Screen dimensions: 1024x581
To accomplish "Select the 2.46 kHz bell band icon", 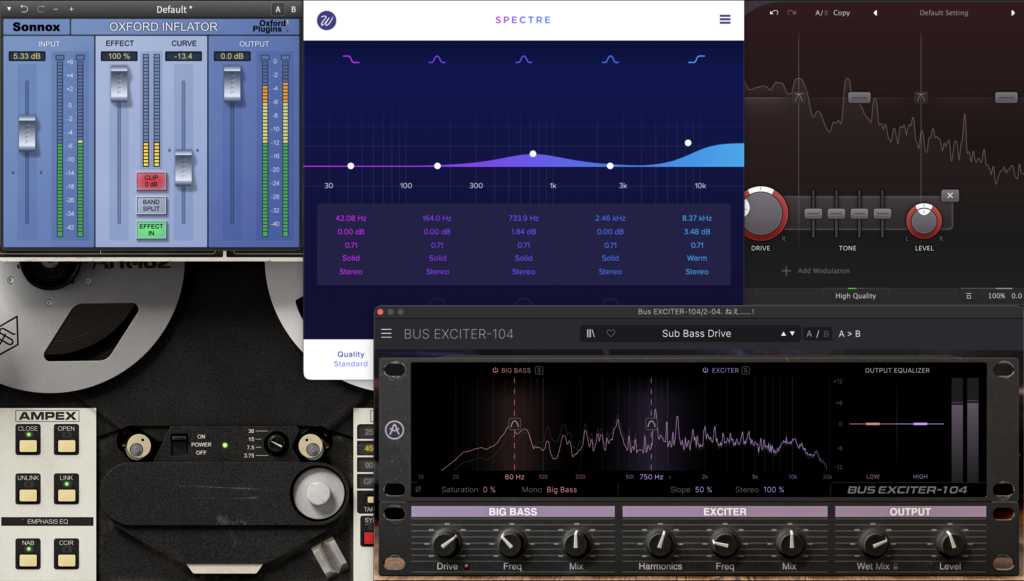I will (610, 59).
